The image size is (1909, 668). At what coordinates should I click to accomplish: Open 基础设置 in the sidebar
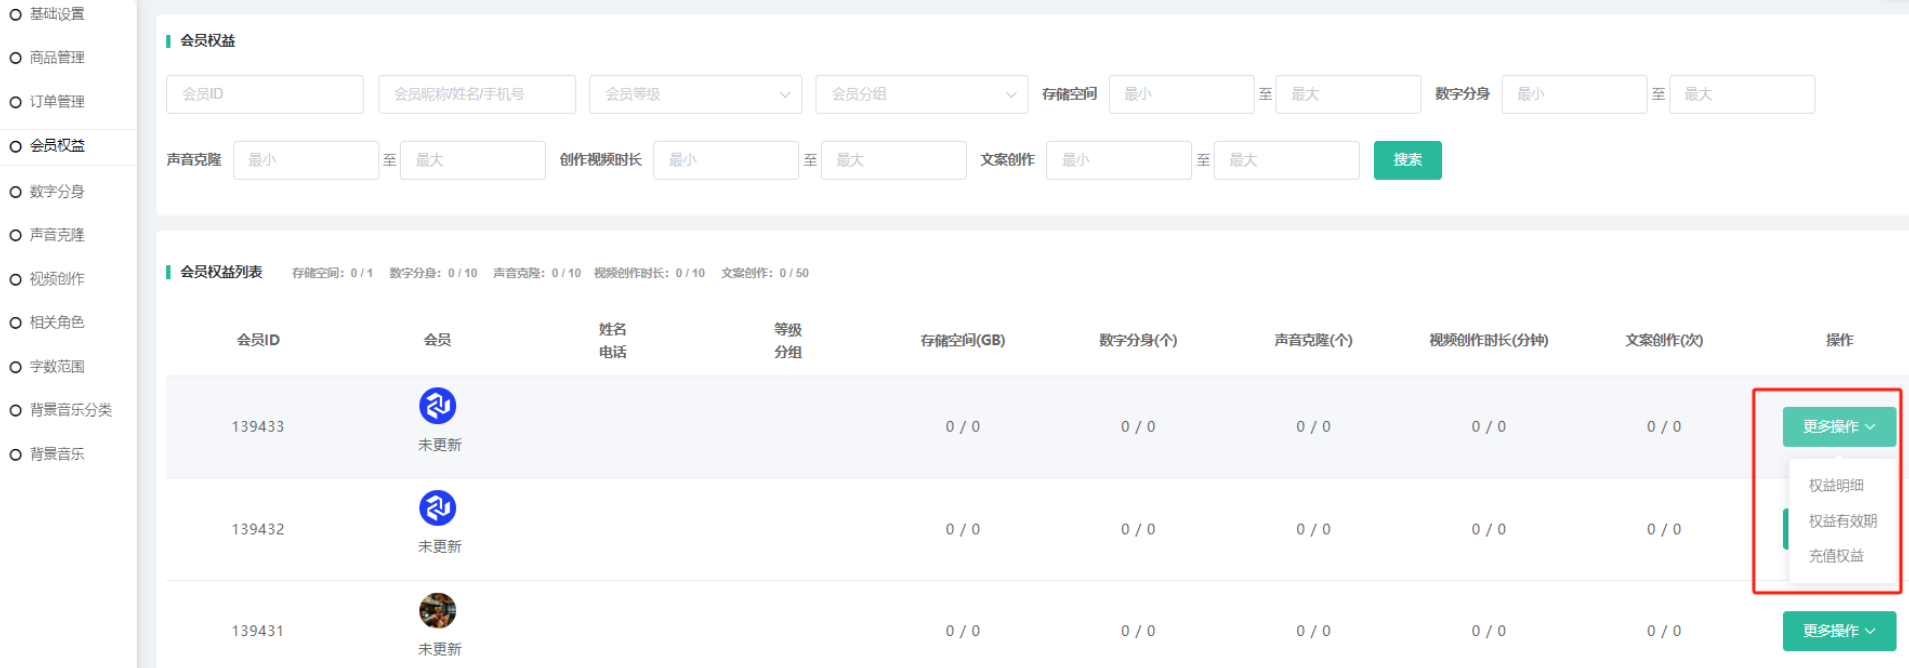click(x=56, y=14)
